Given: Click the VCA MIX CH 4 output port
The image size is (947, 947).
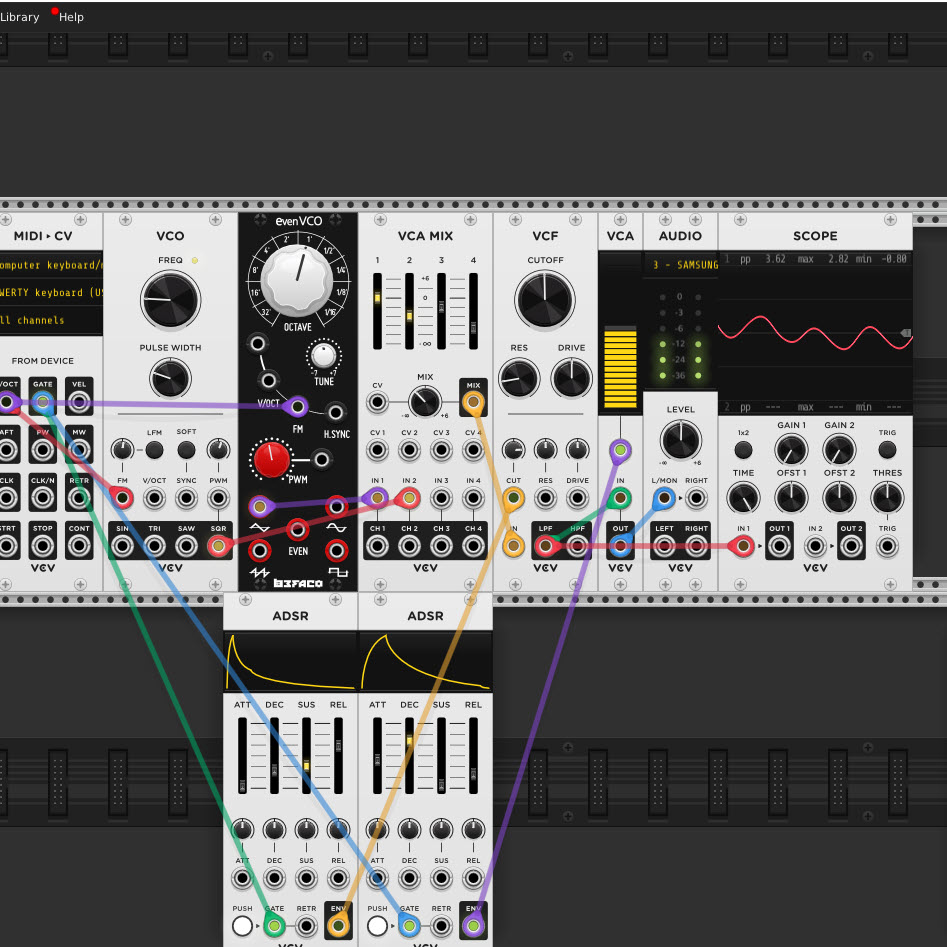Looking at the screenshot, I should point(473,546).
